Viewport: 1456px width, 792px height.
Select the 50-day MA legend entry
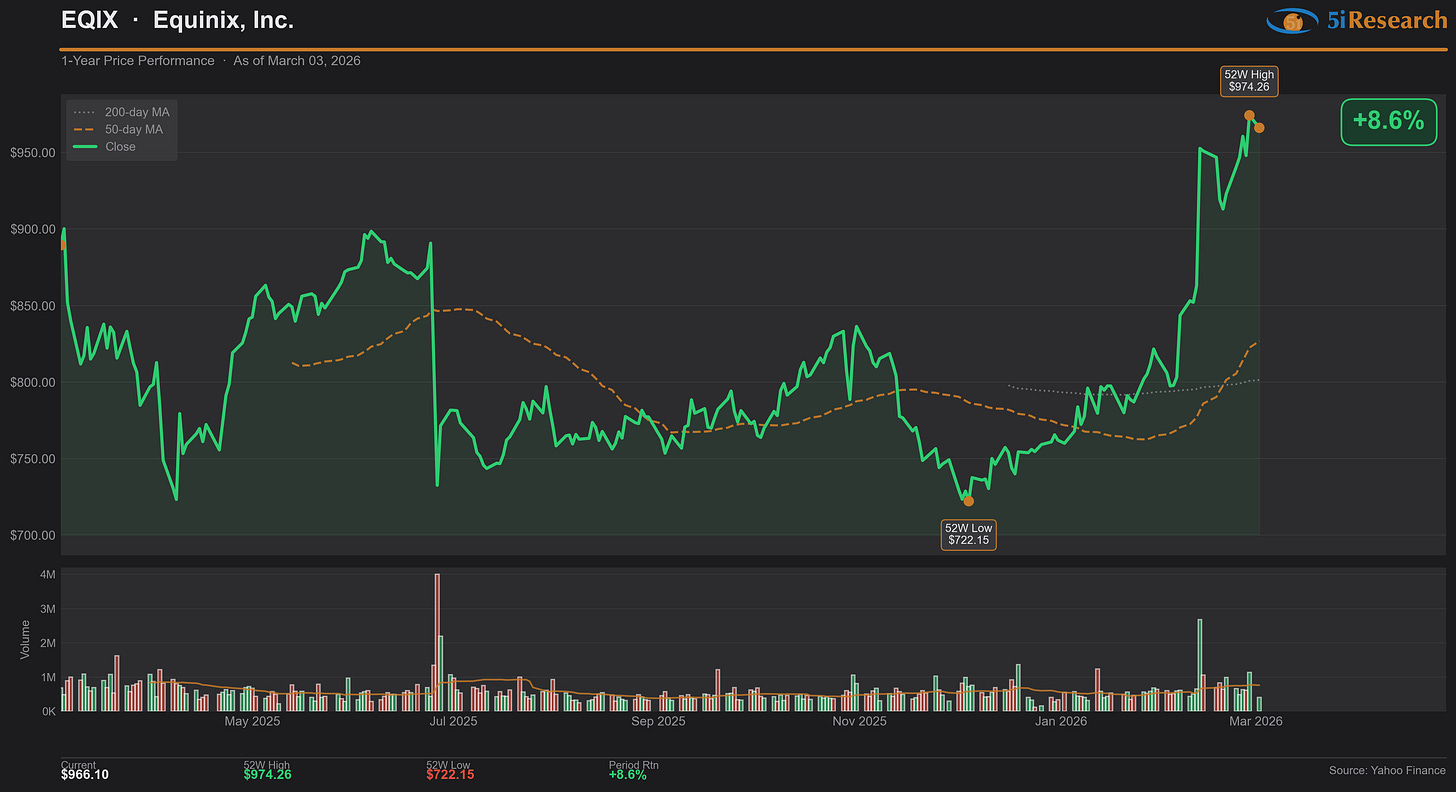tap(117, 129)
